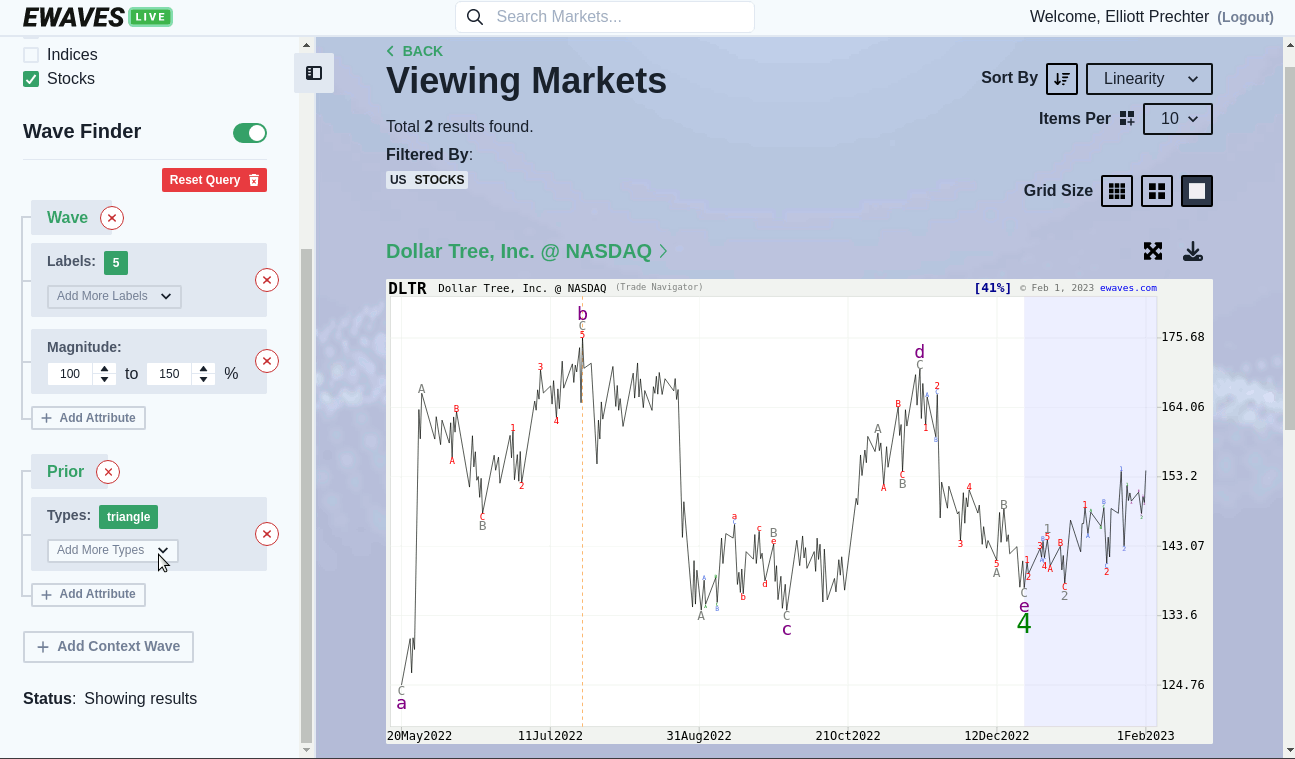Add attribute to the Prior block
Viewport: 1295px width, 759px height.
[88, 594]
